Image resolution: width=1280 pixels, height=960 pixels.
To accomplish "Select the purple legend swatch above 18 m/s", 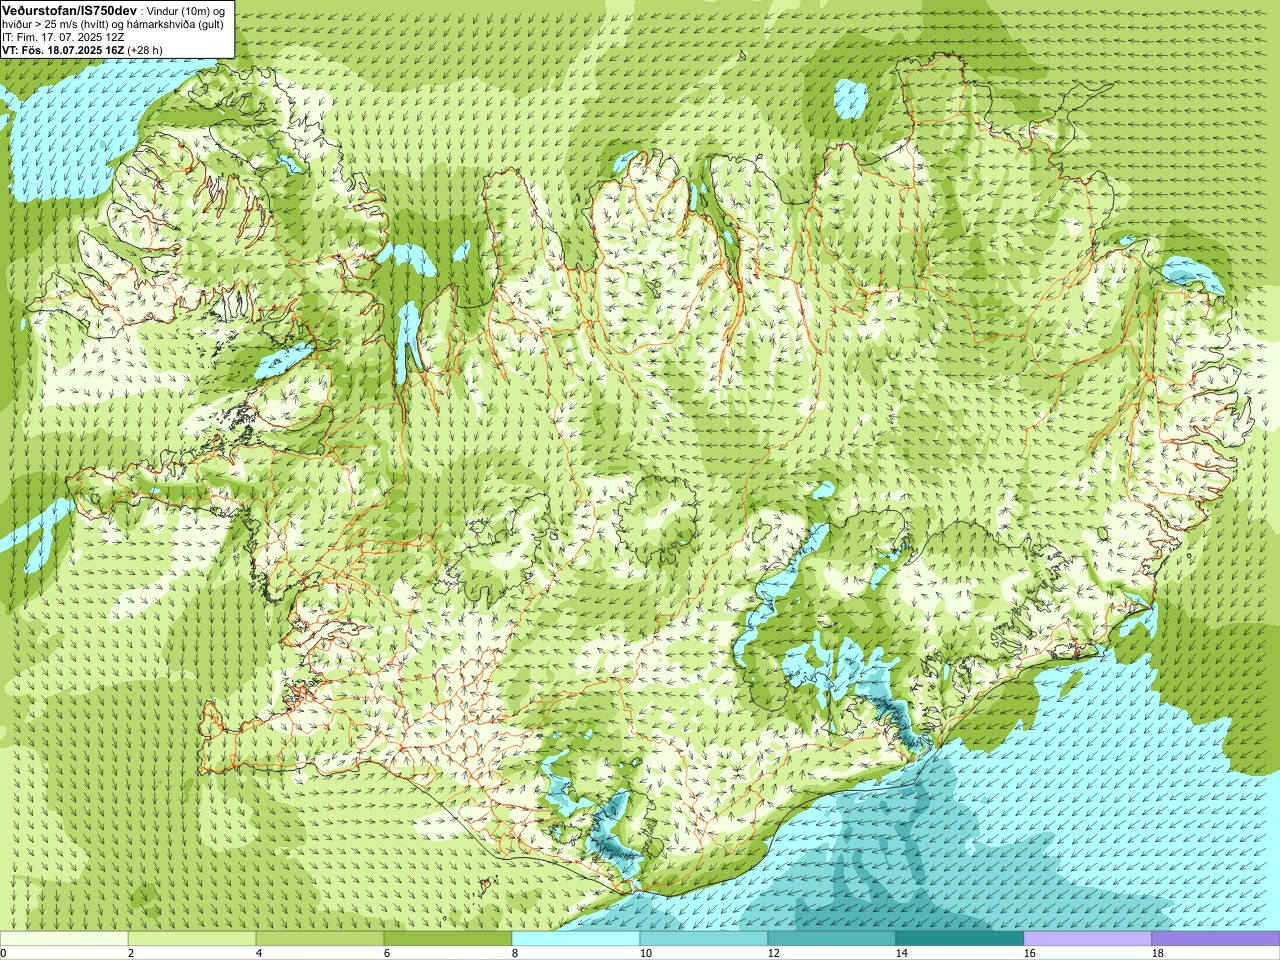I will click(1216, 939).
